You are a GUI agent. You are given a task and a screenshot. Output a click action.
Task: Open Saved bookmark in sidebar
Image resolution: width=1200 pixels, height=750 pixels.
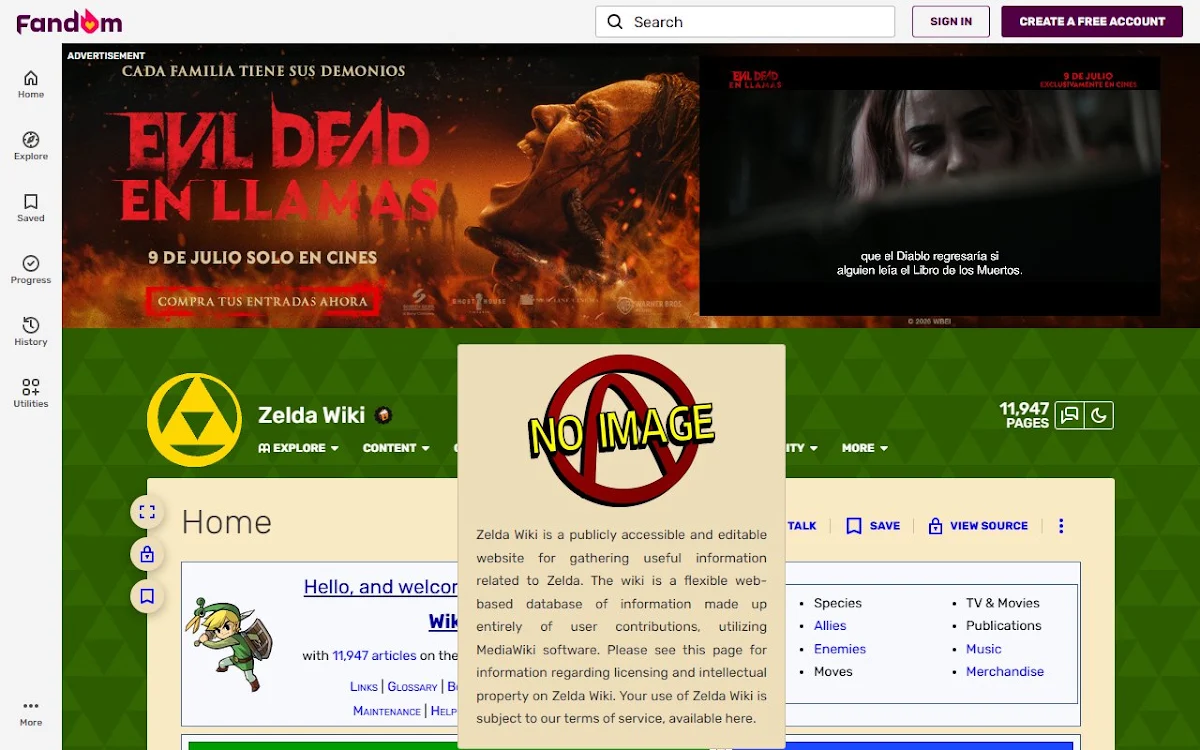pos(31,208)
